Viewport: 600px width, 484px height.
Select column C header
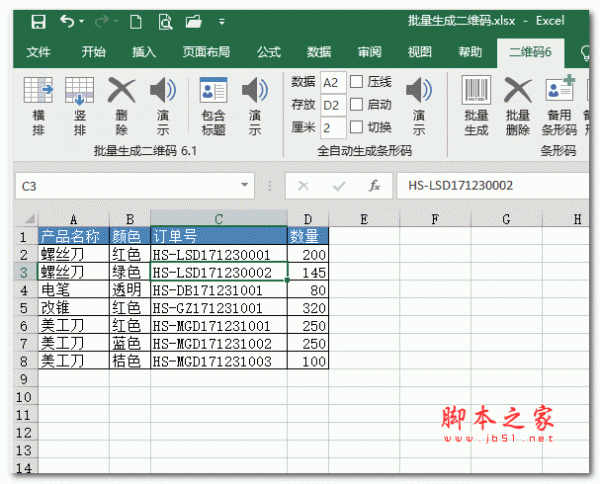[218, 219]
